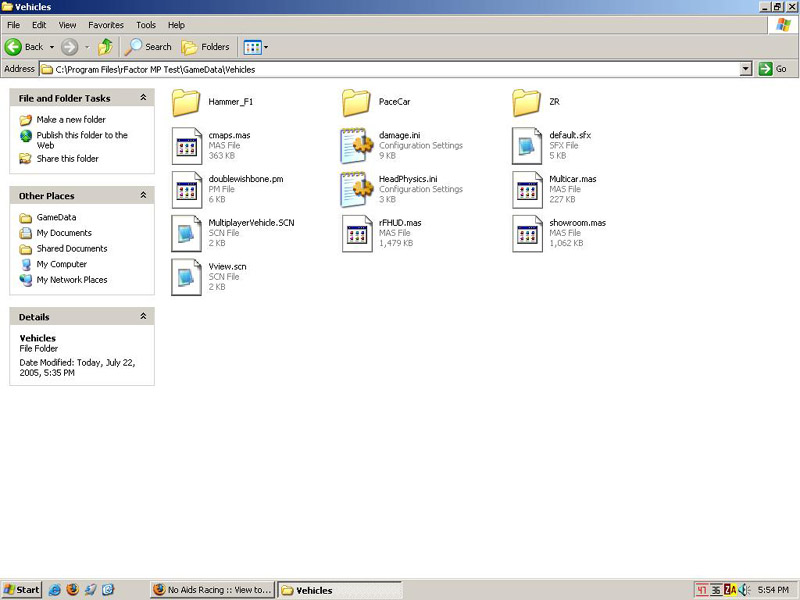Viewport: 800px width, 600px height.
Task: Click the volume speaker tray icon
Action: [x=744, y=590]
